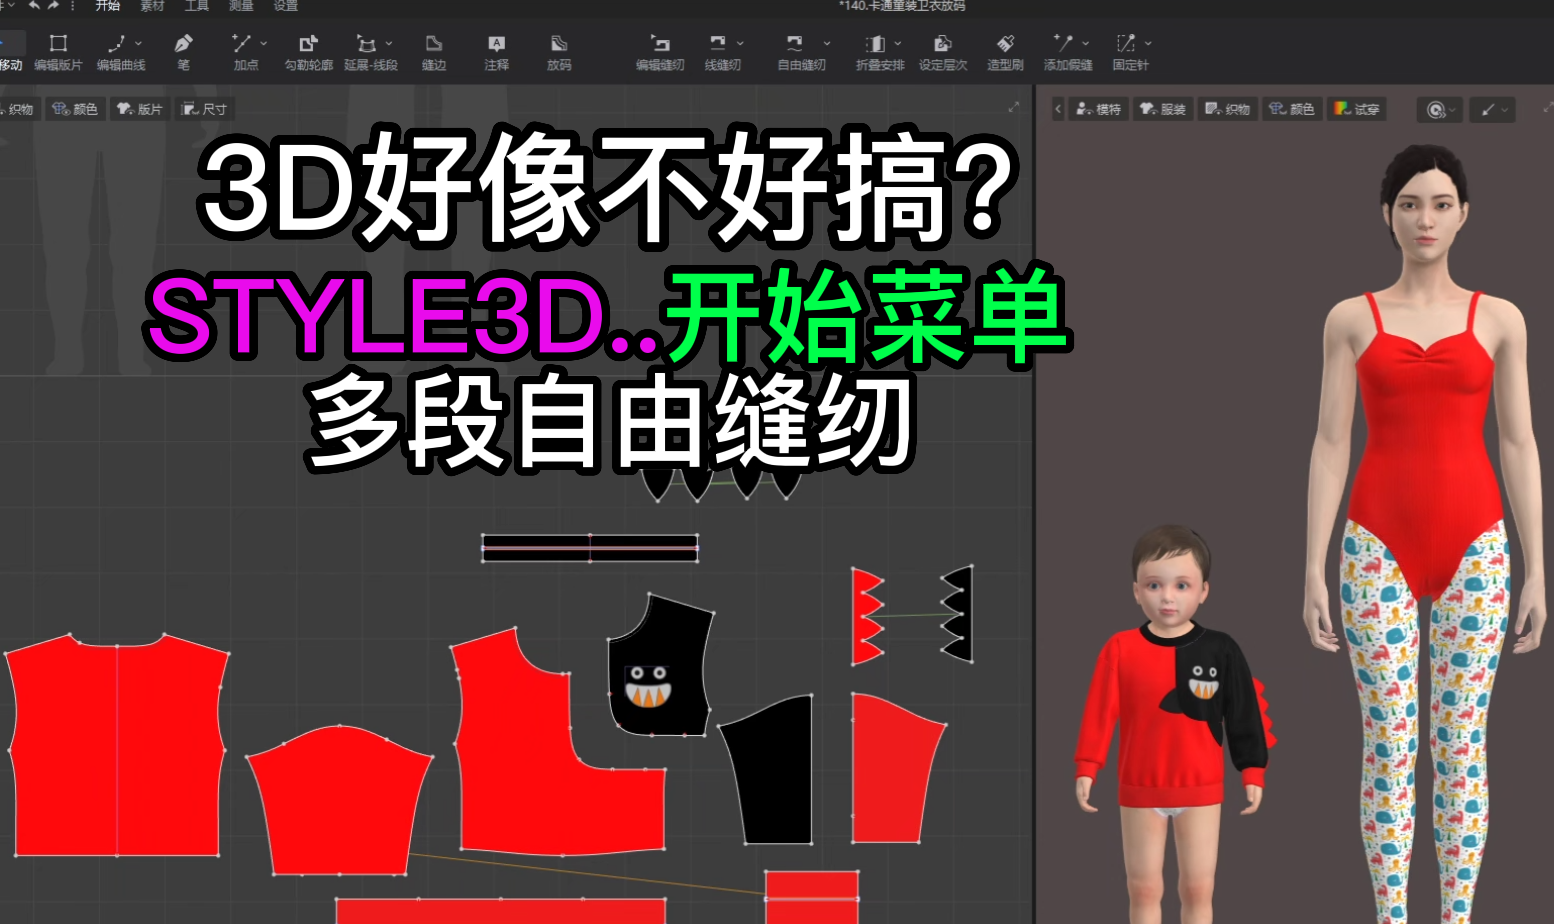Toggle 2D 尺寸 size display

[x=204, y=109]
